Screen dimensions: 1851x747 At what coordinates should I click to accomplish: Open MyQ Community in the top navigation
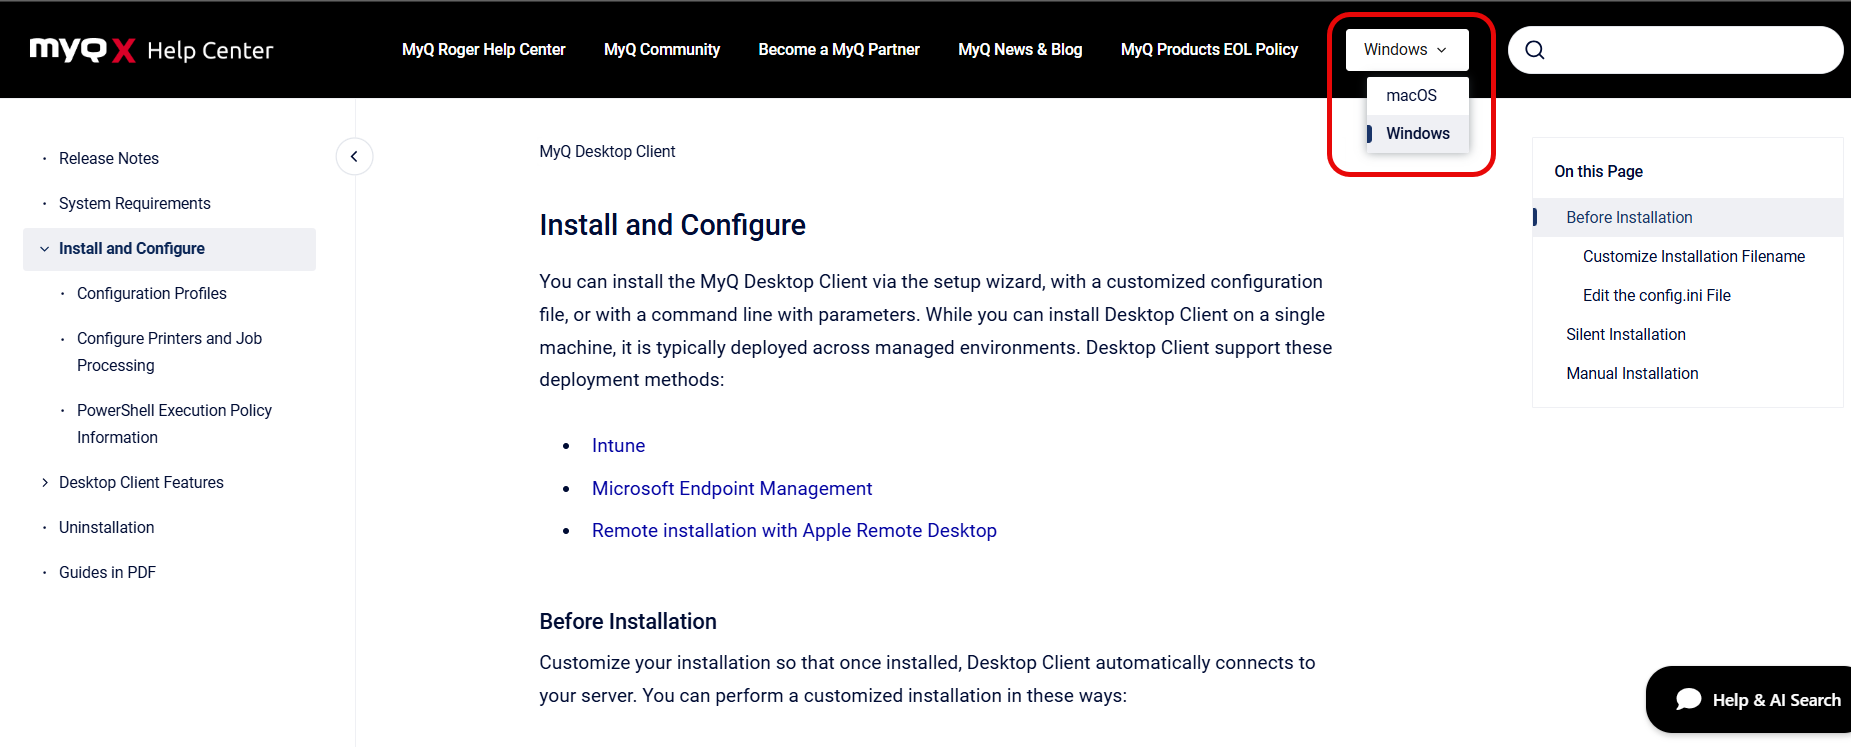click(x=661, y=50)
